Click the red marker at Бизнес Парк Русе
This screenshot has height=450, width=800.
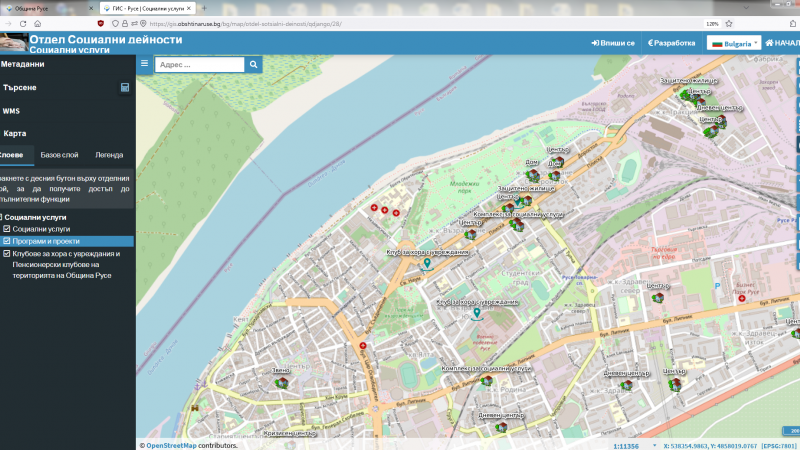pyautogui.click(x=742, y=298)
